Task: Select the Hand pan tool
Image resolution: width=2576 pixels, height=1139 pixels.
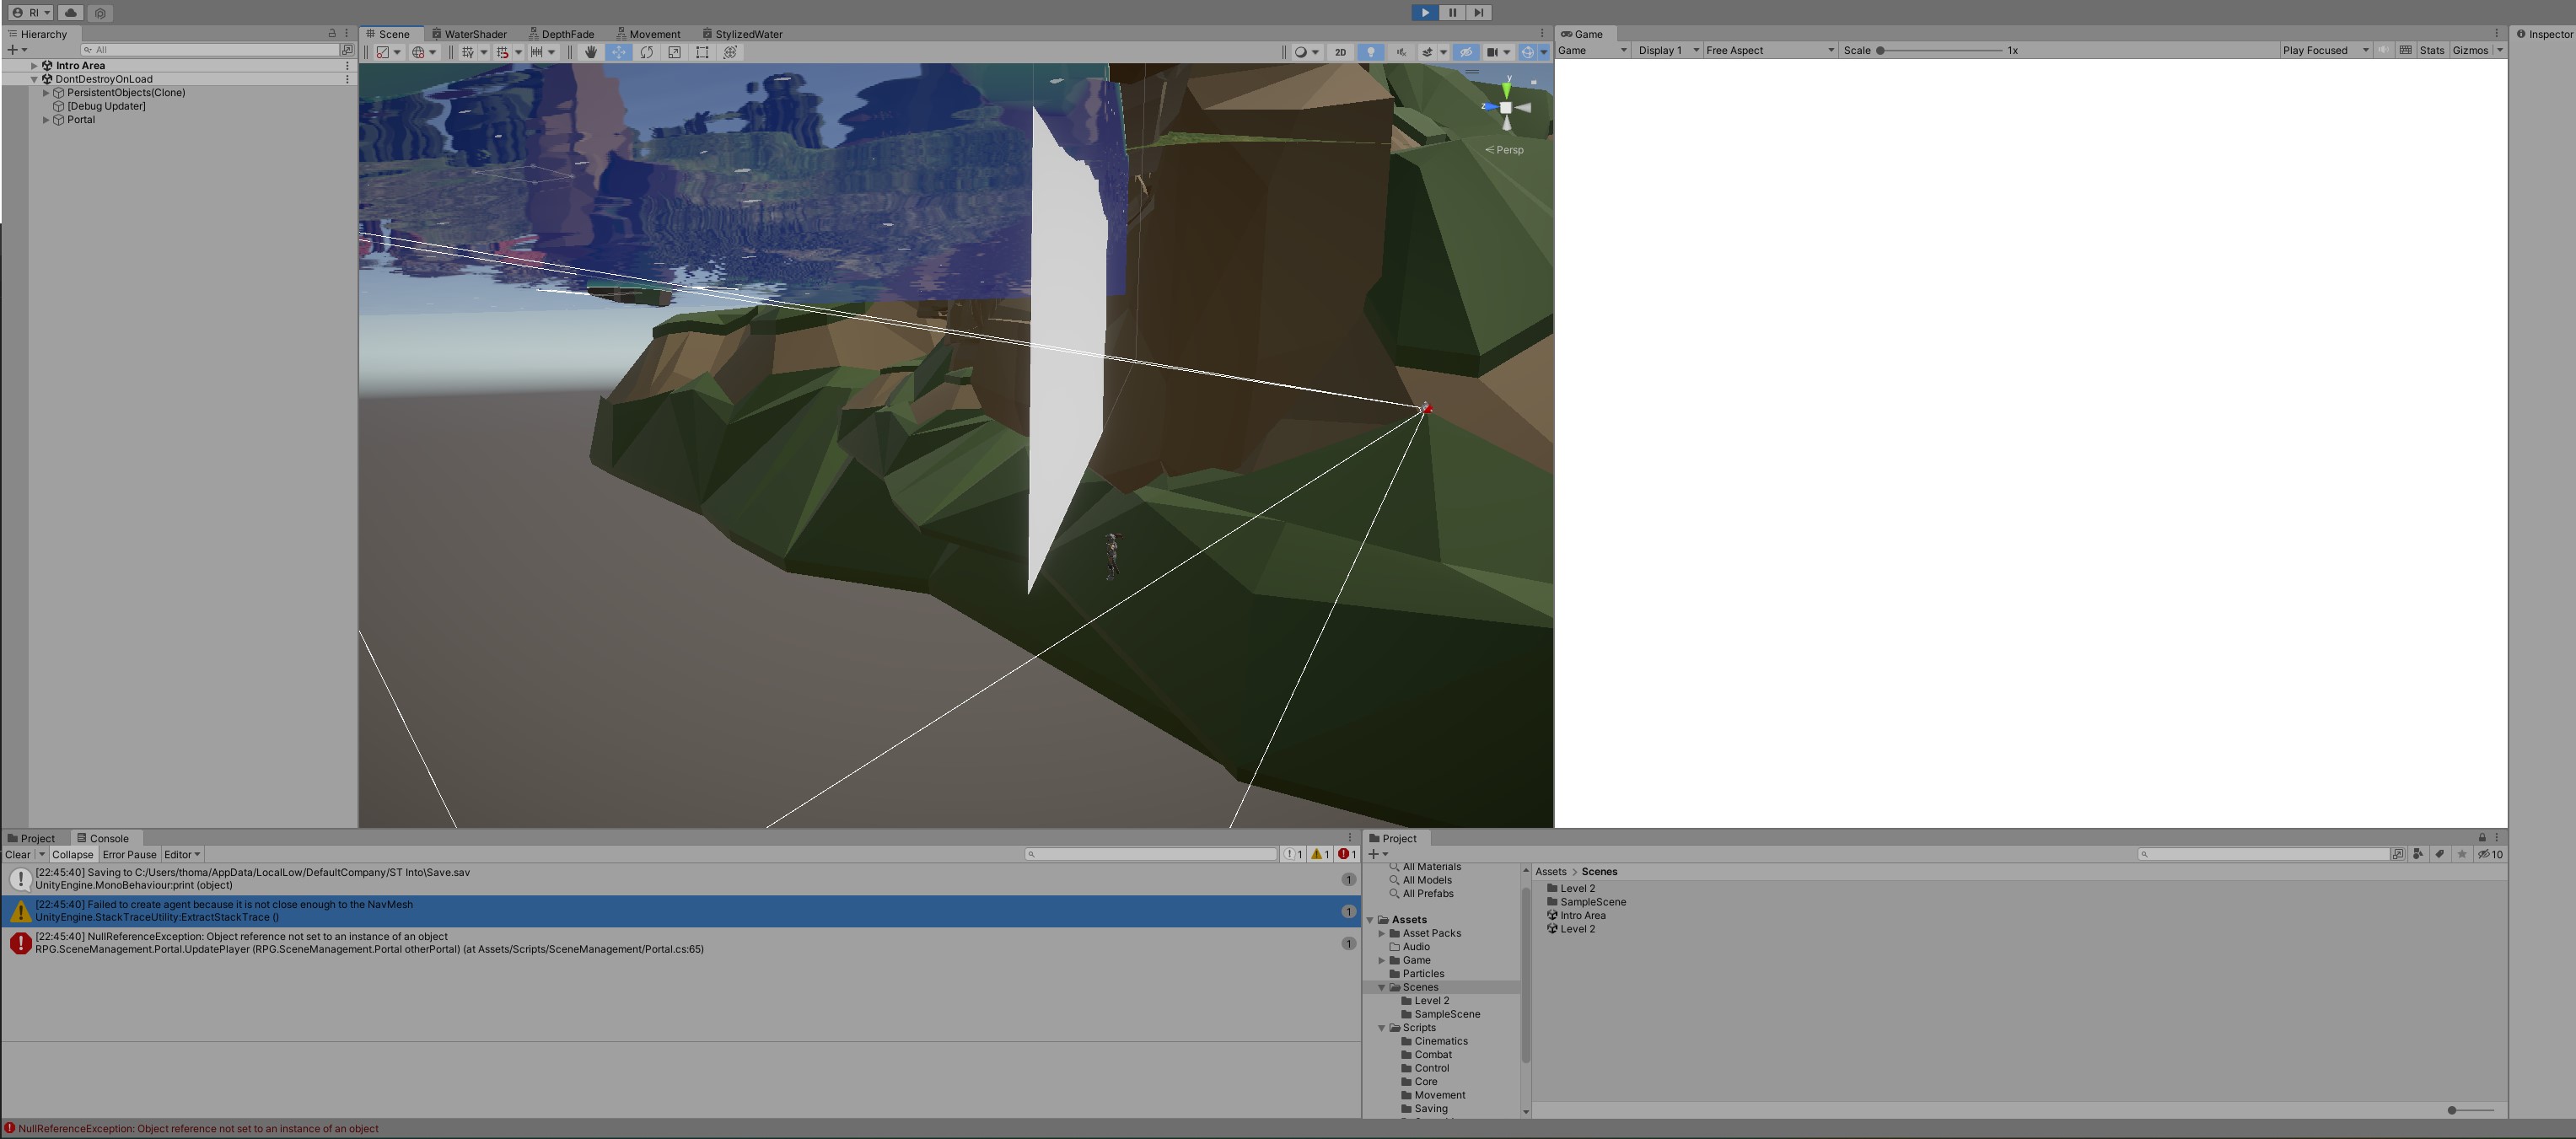Action: click(590, 52)
